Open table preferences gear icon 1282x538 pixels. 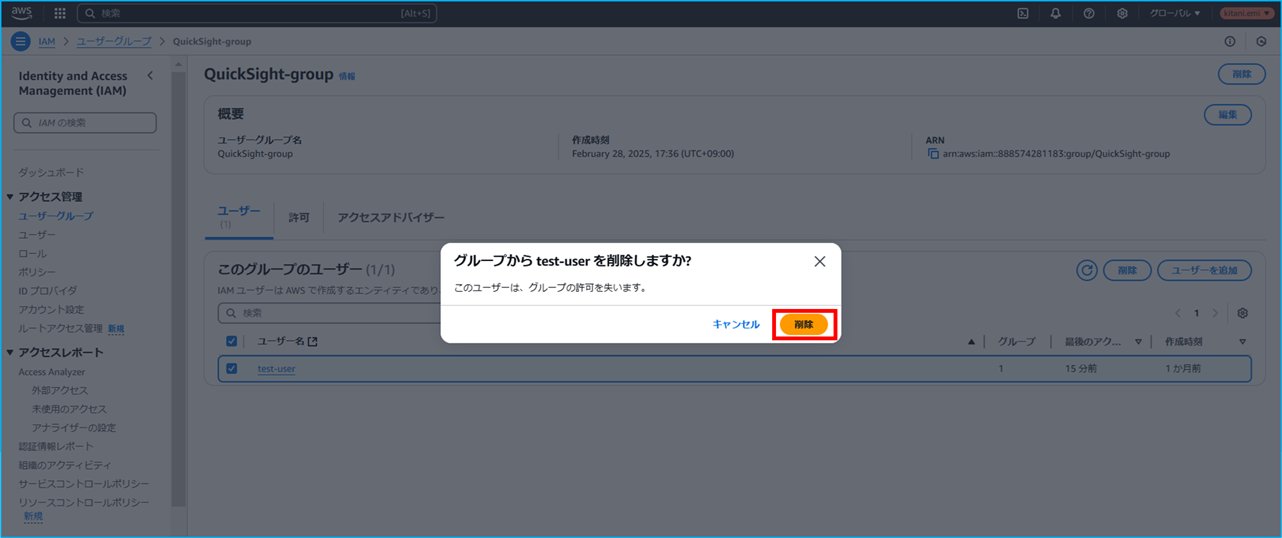coord(1243,313)
